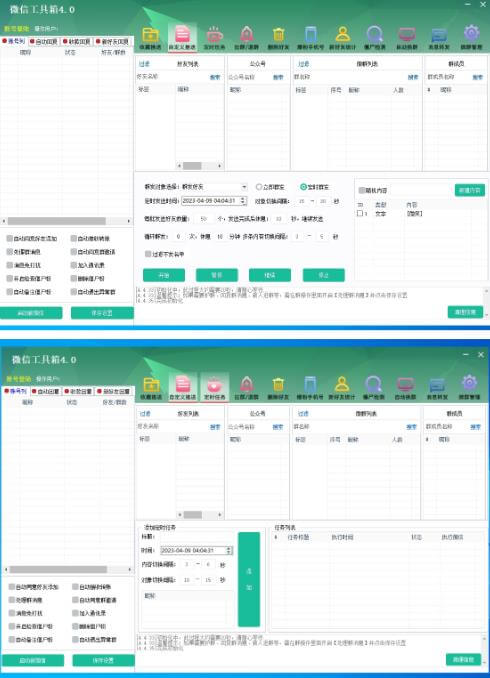Open purple gear management icon, lower window
Screen dimensions: 490x678
click(469, 387)
